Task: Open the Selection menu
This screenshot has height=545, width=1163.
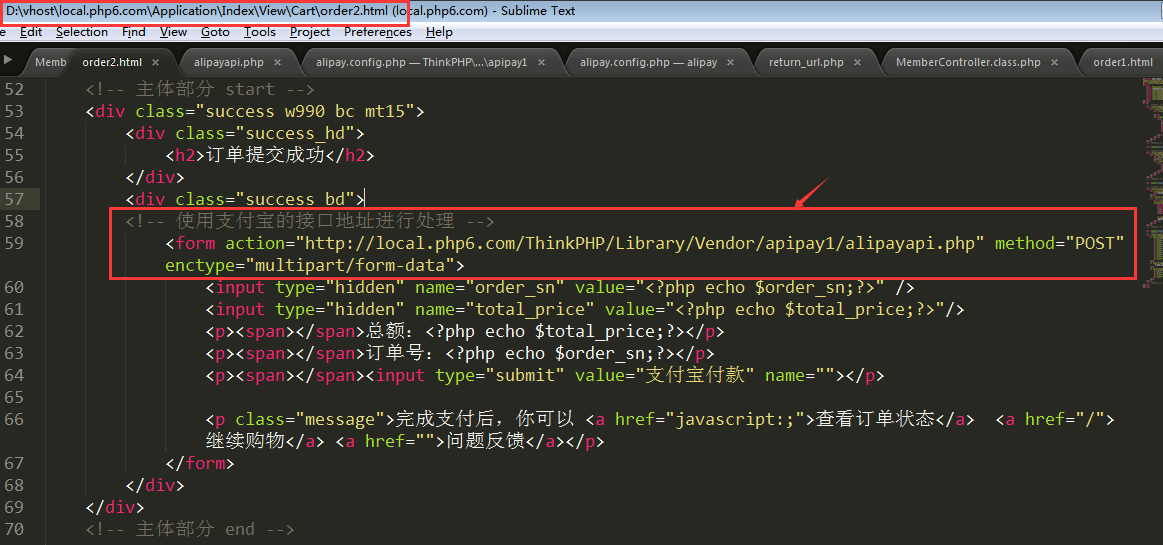Action: (x=81, y=32)
